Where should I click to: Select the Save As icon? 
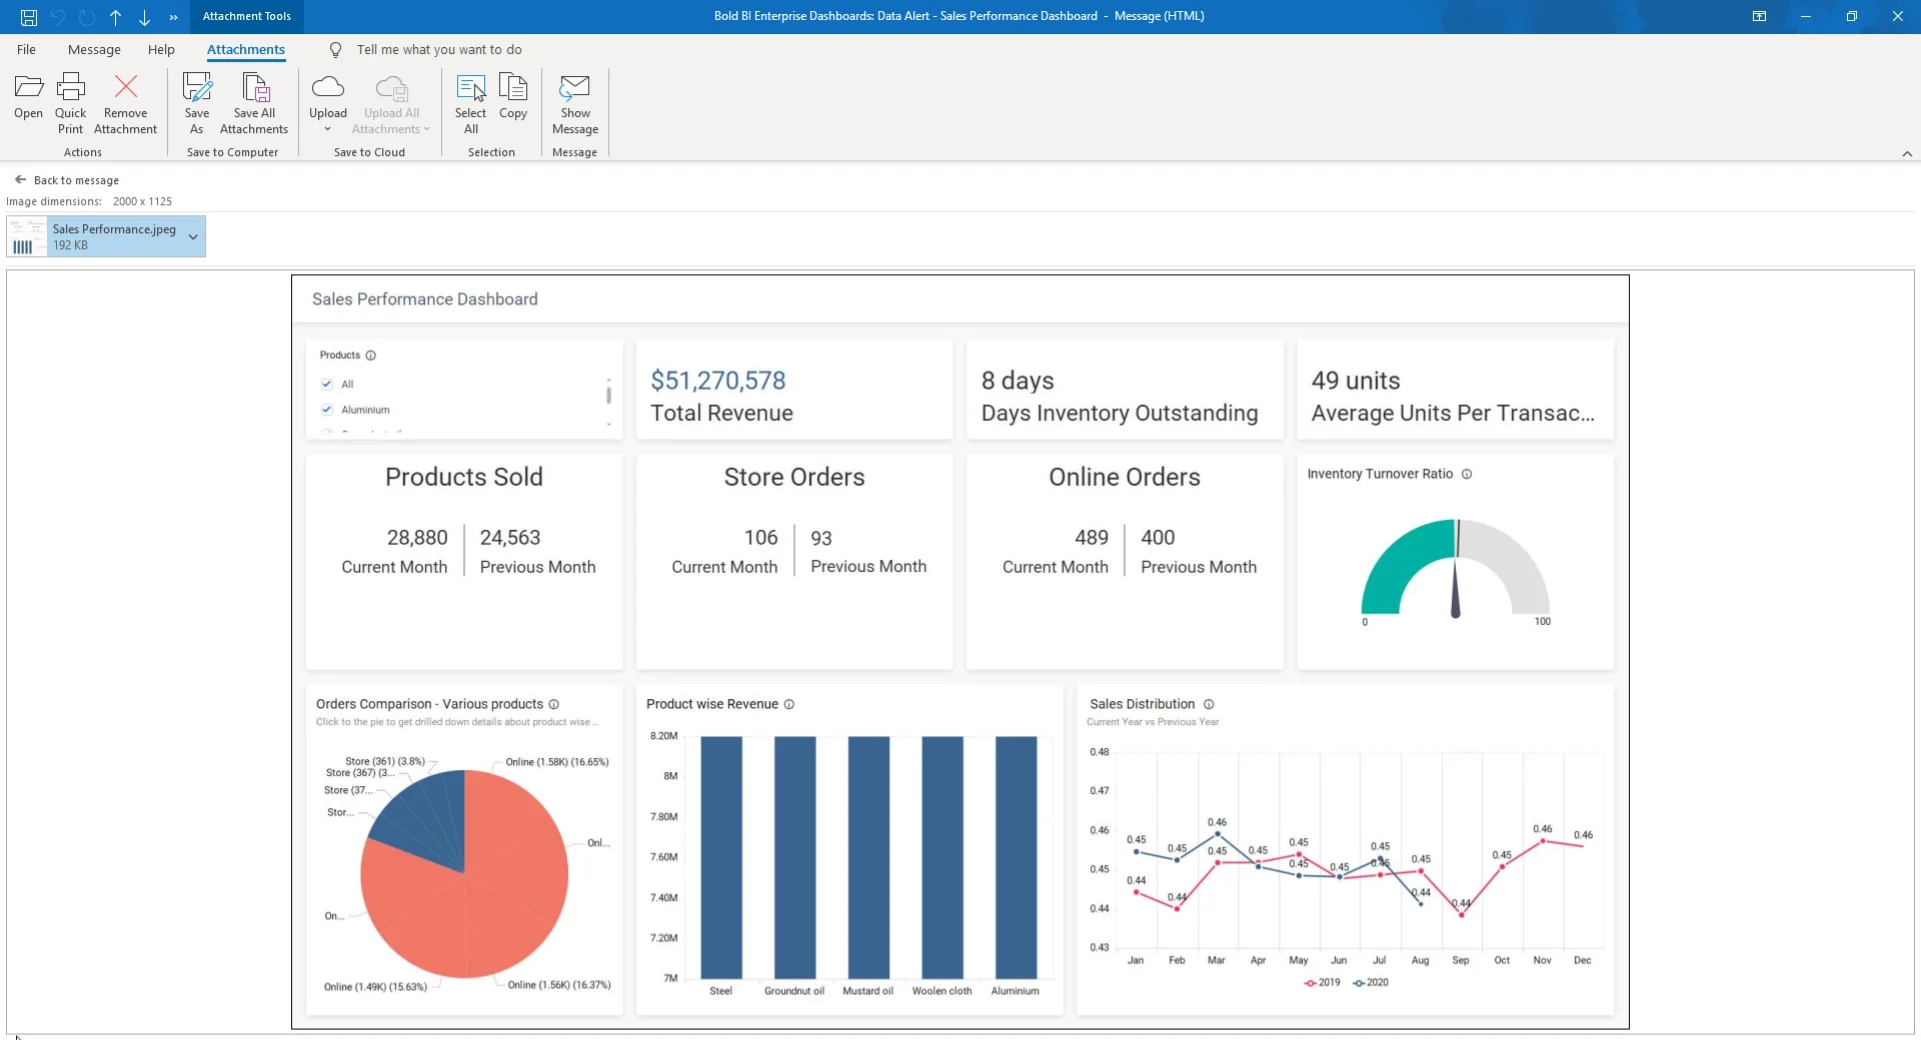pos(197,101)
